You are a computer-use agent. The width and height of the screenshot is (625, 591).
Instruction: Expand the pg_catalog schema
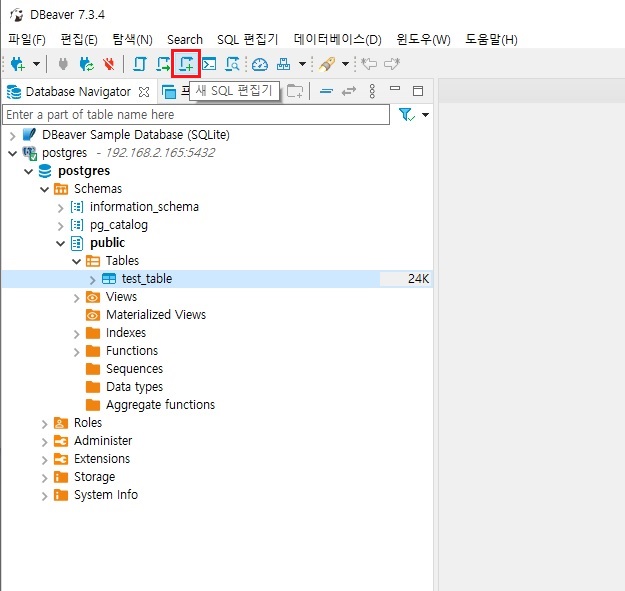[x=60, y=226]
